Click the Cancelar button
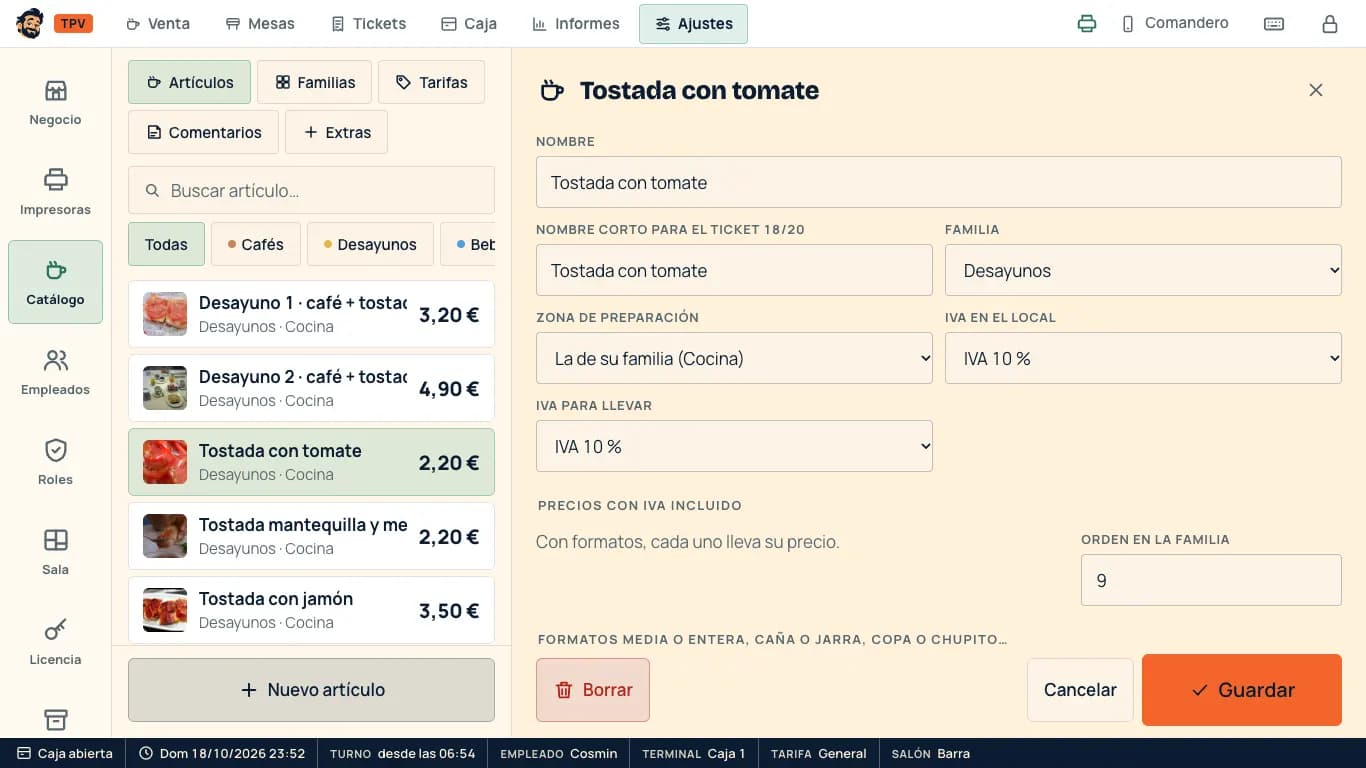 tap(1080, 690)
